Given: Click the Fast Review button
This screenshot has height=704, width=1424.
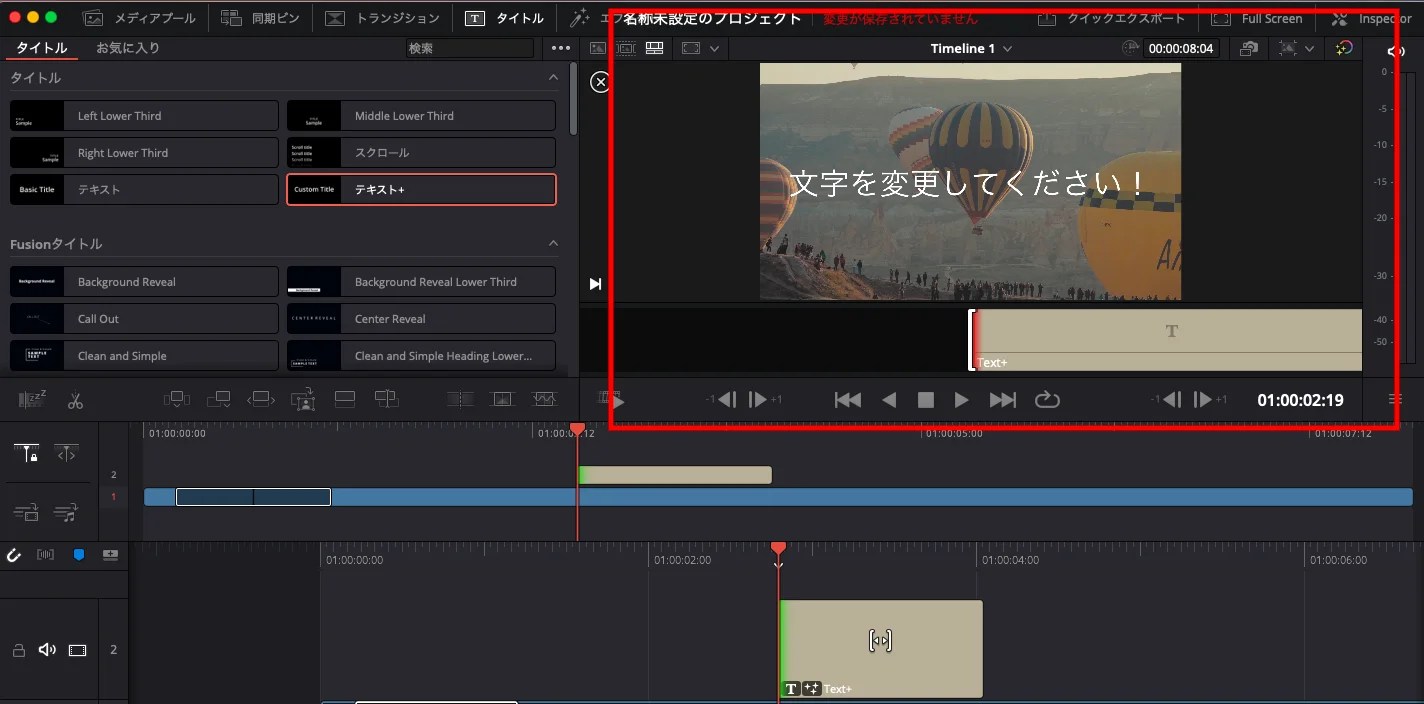Looking at the screenshot, I should coord(611,399).
